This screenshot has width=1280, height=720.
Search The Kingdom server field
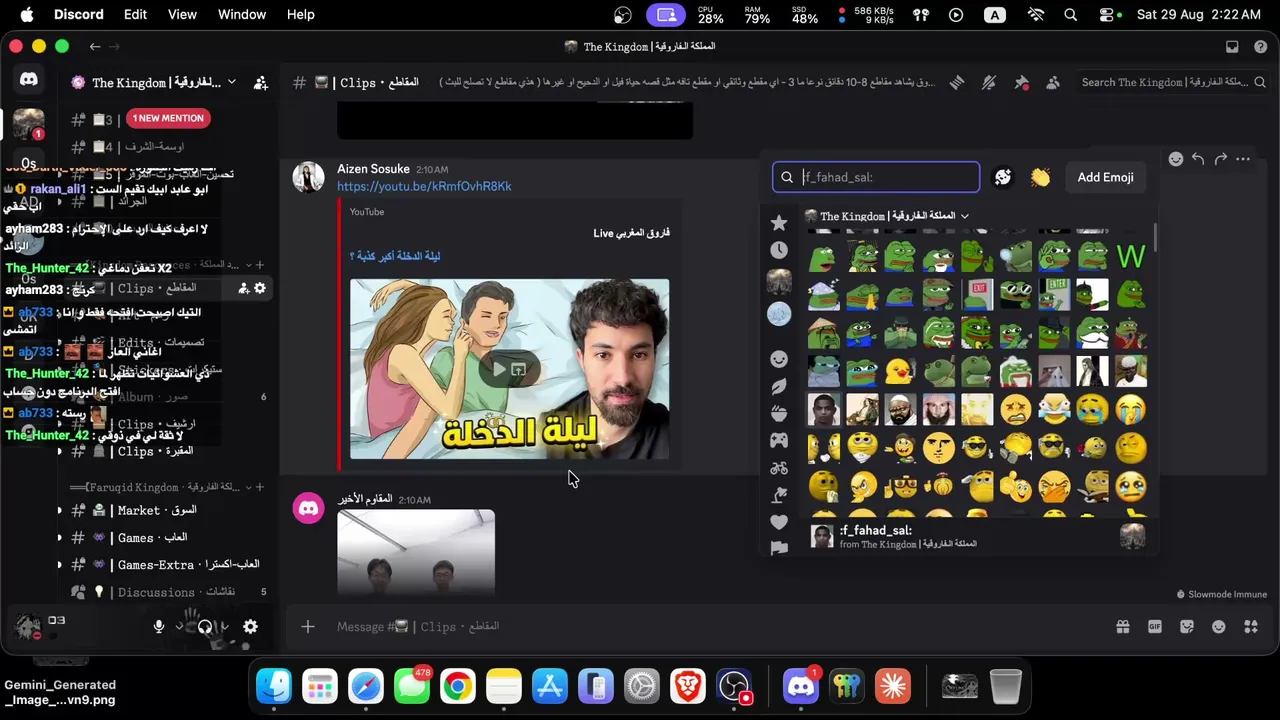(1172, 82)
